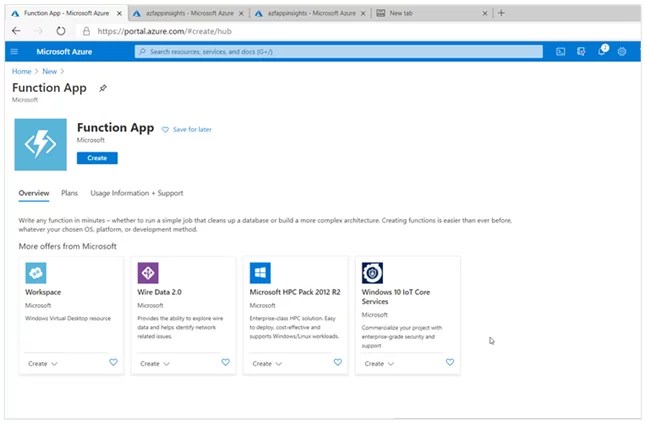Open Windows 10 IoT Core Services title
This screenshot has height=423, width=645.
[x=396, y=296]
